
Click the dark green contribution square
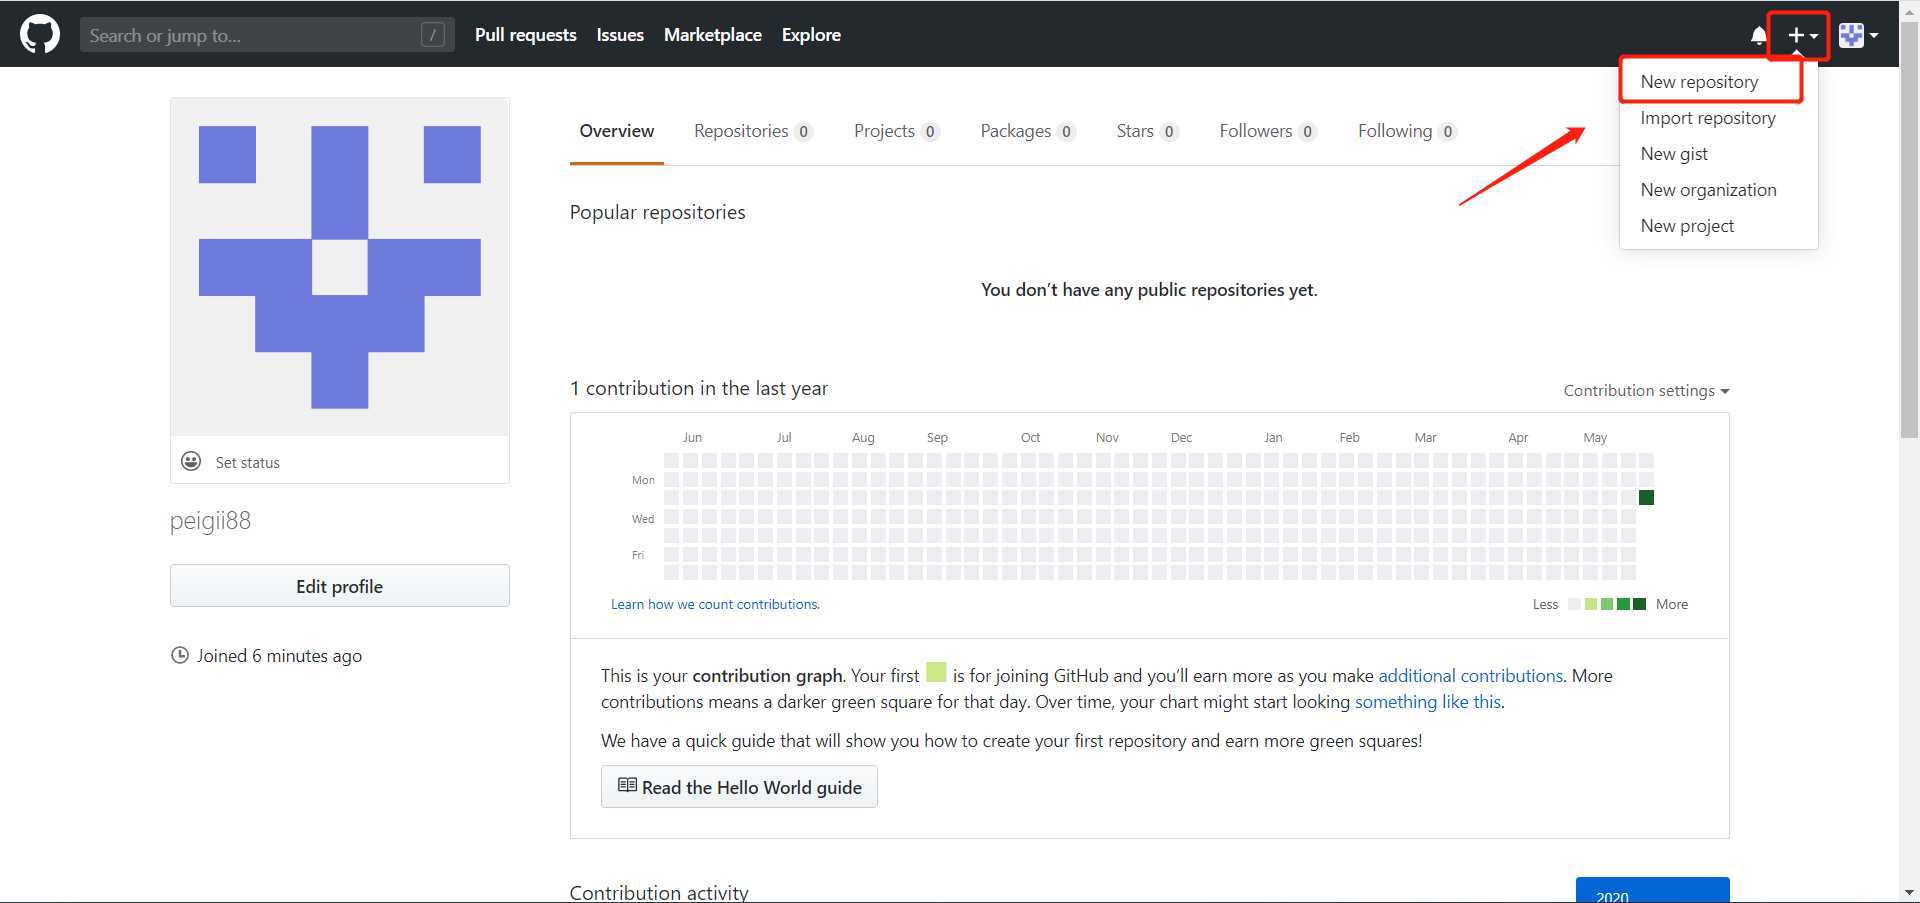click(x=1646, y=497)
